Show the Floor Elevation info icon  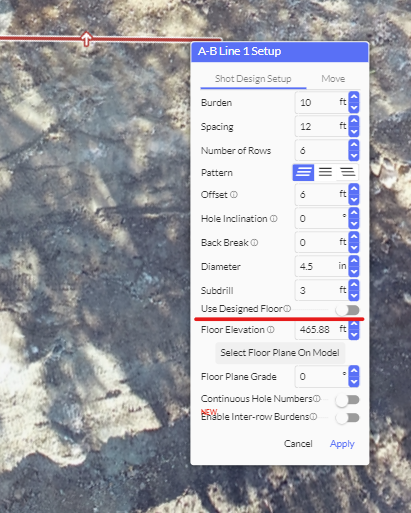pos(271,330)
